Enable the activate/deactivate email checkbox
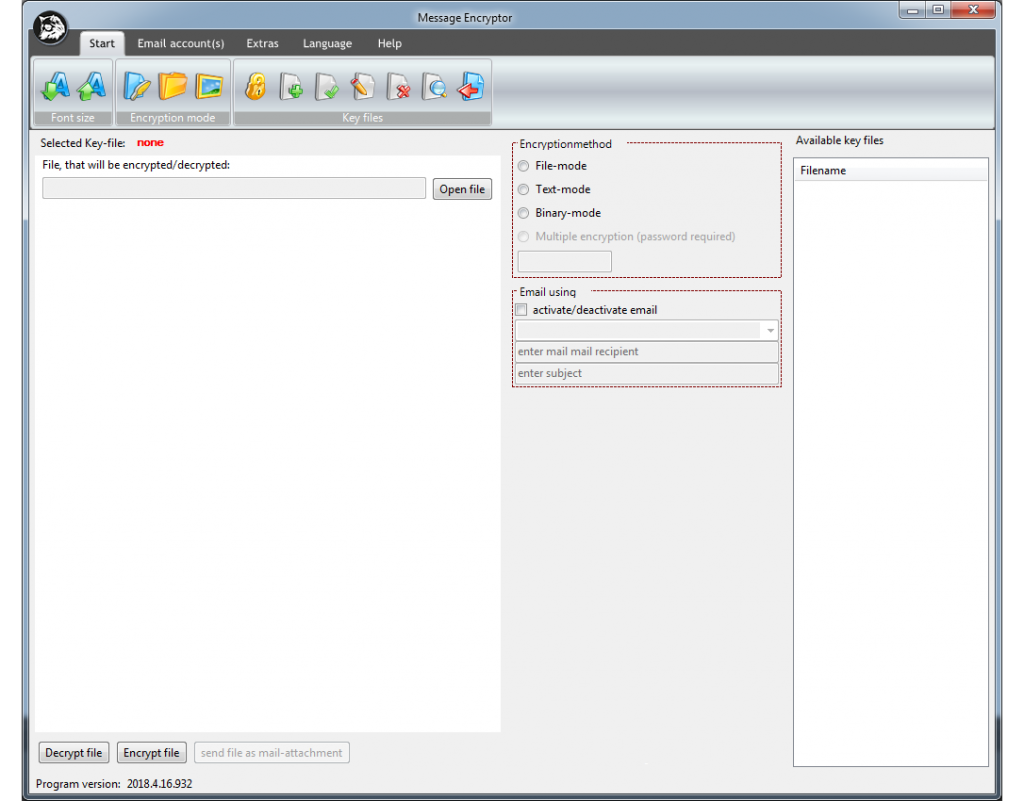 [x=521, y=310]
